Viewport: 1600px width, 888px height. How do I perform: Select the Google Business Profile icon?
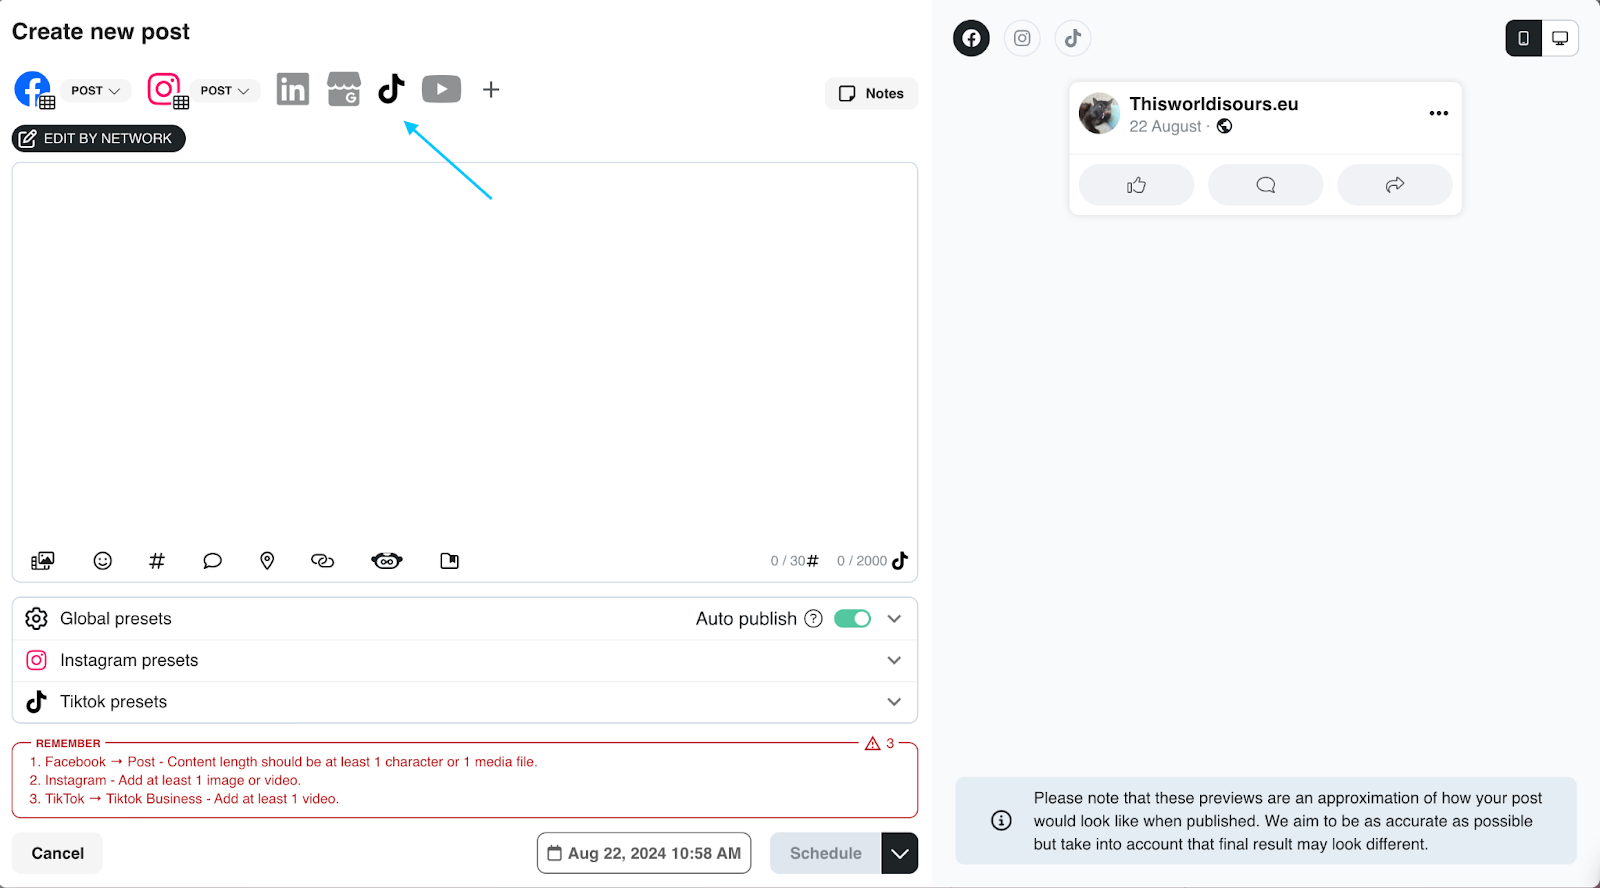344,89
